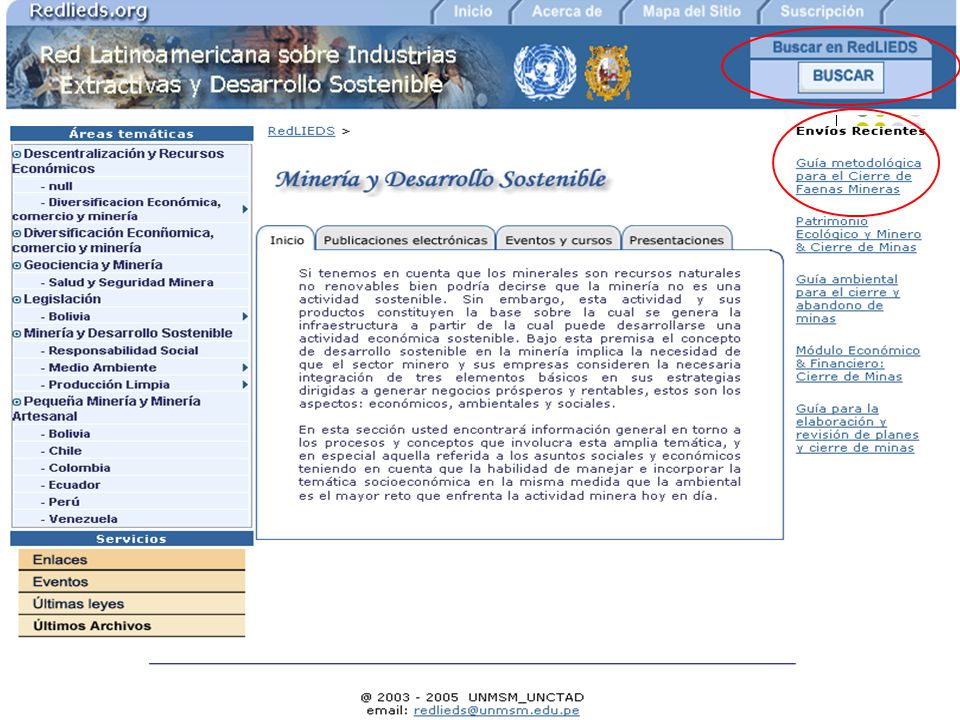Viewport: 960px width, 720px height.
Task: Click the Servicios panel header
Action: tap(132, 539)
